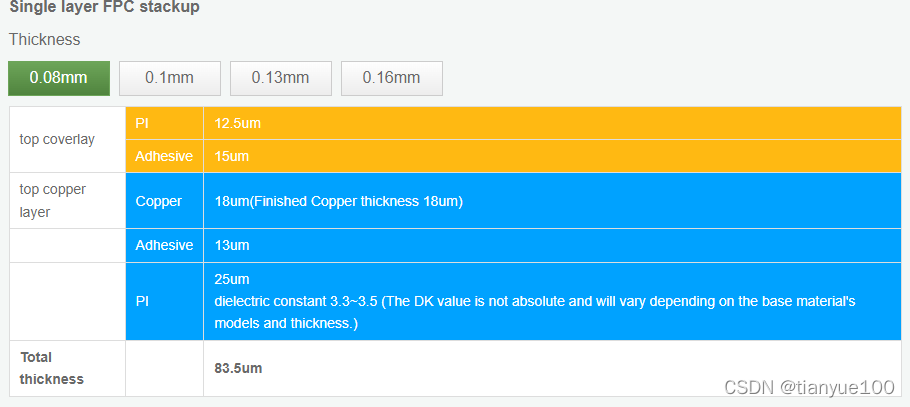Click the 13um adhesive thickness value
The height and width of the screenshot is (407, 910).
[232, 245]
